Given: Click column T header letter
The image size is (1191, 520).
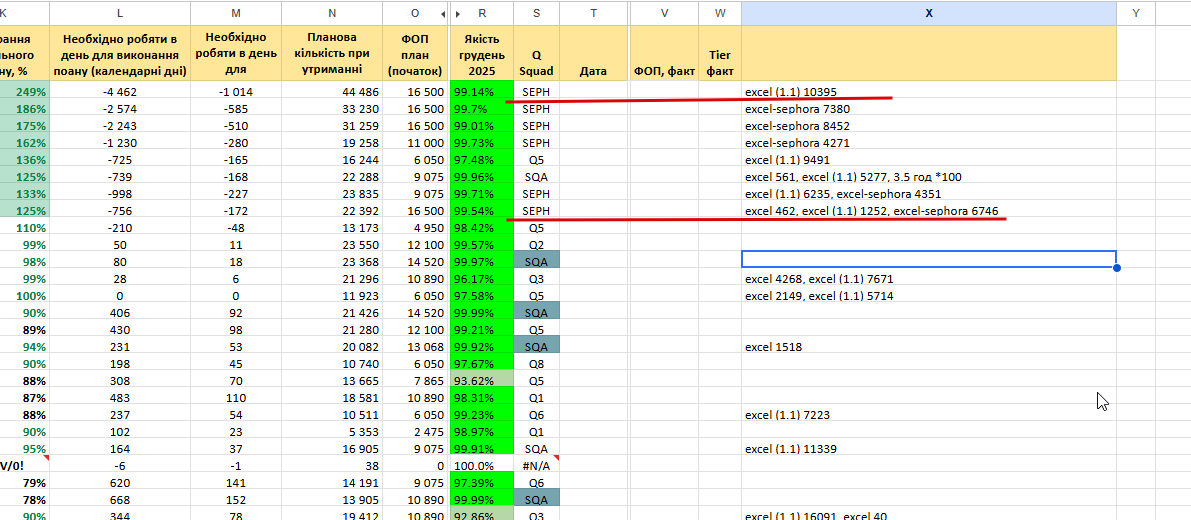Looking at the screenshot, I should coord(593,13).
